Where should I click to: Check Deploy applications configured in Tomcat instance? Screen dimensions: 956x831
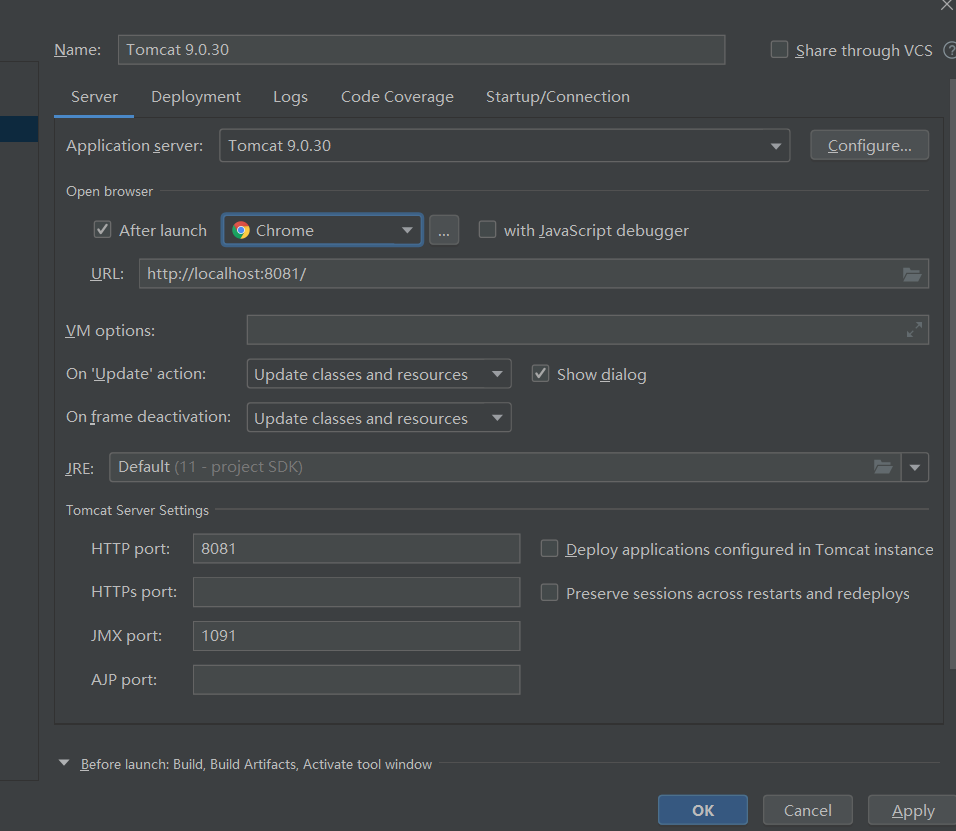click(549, 549)
